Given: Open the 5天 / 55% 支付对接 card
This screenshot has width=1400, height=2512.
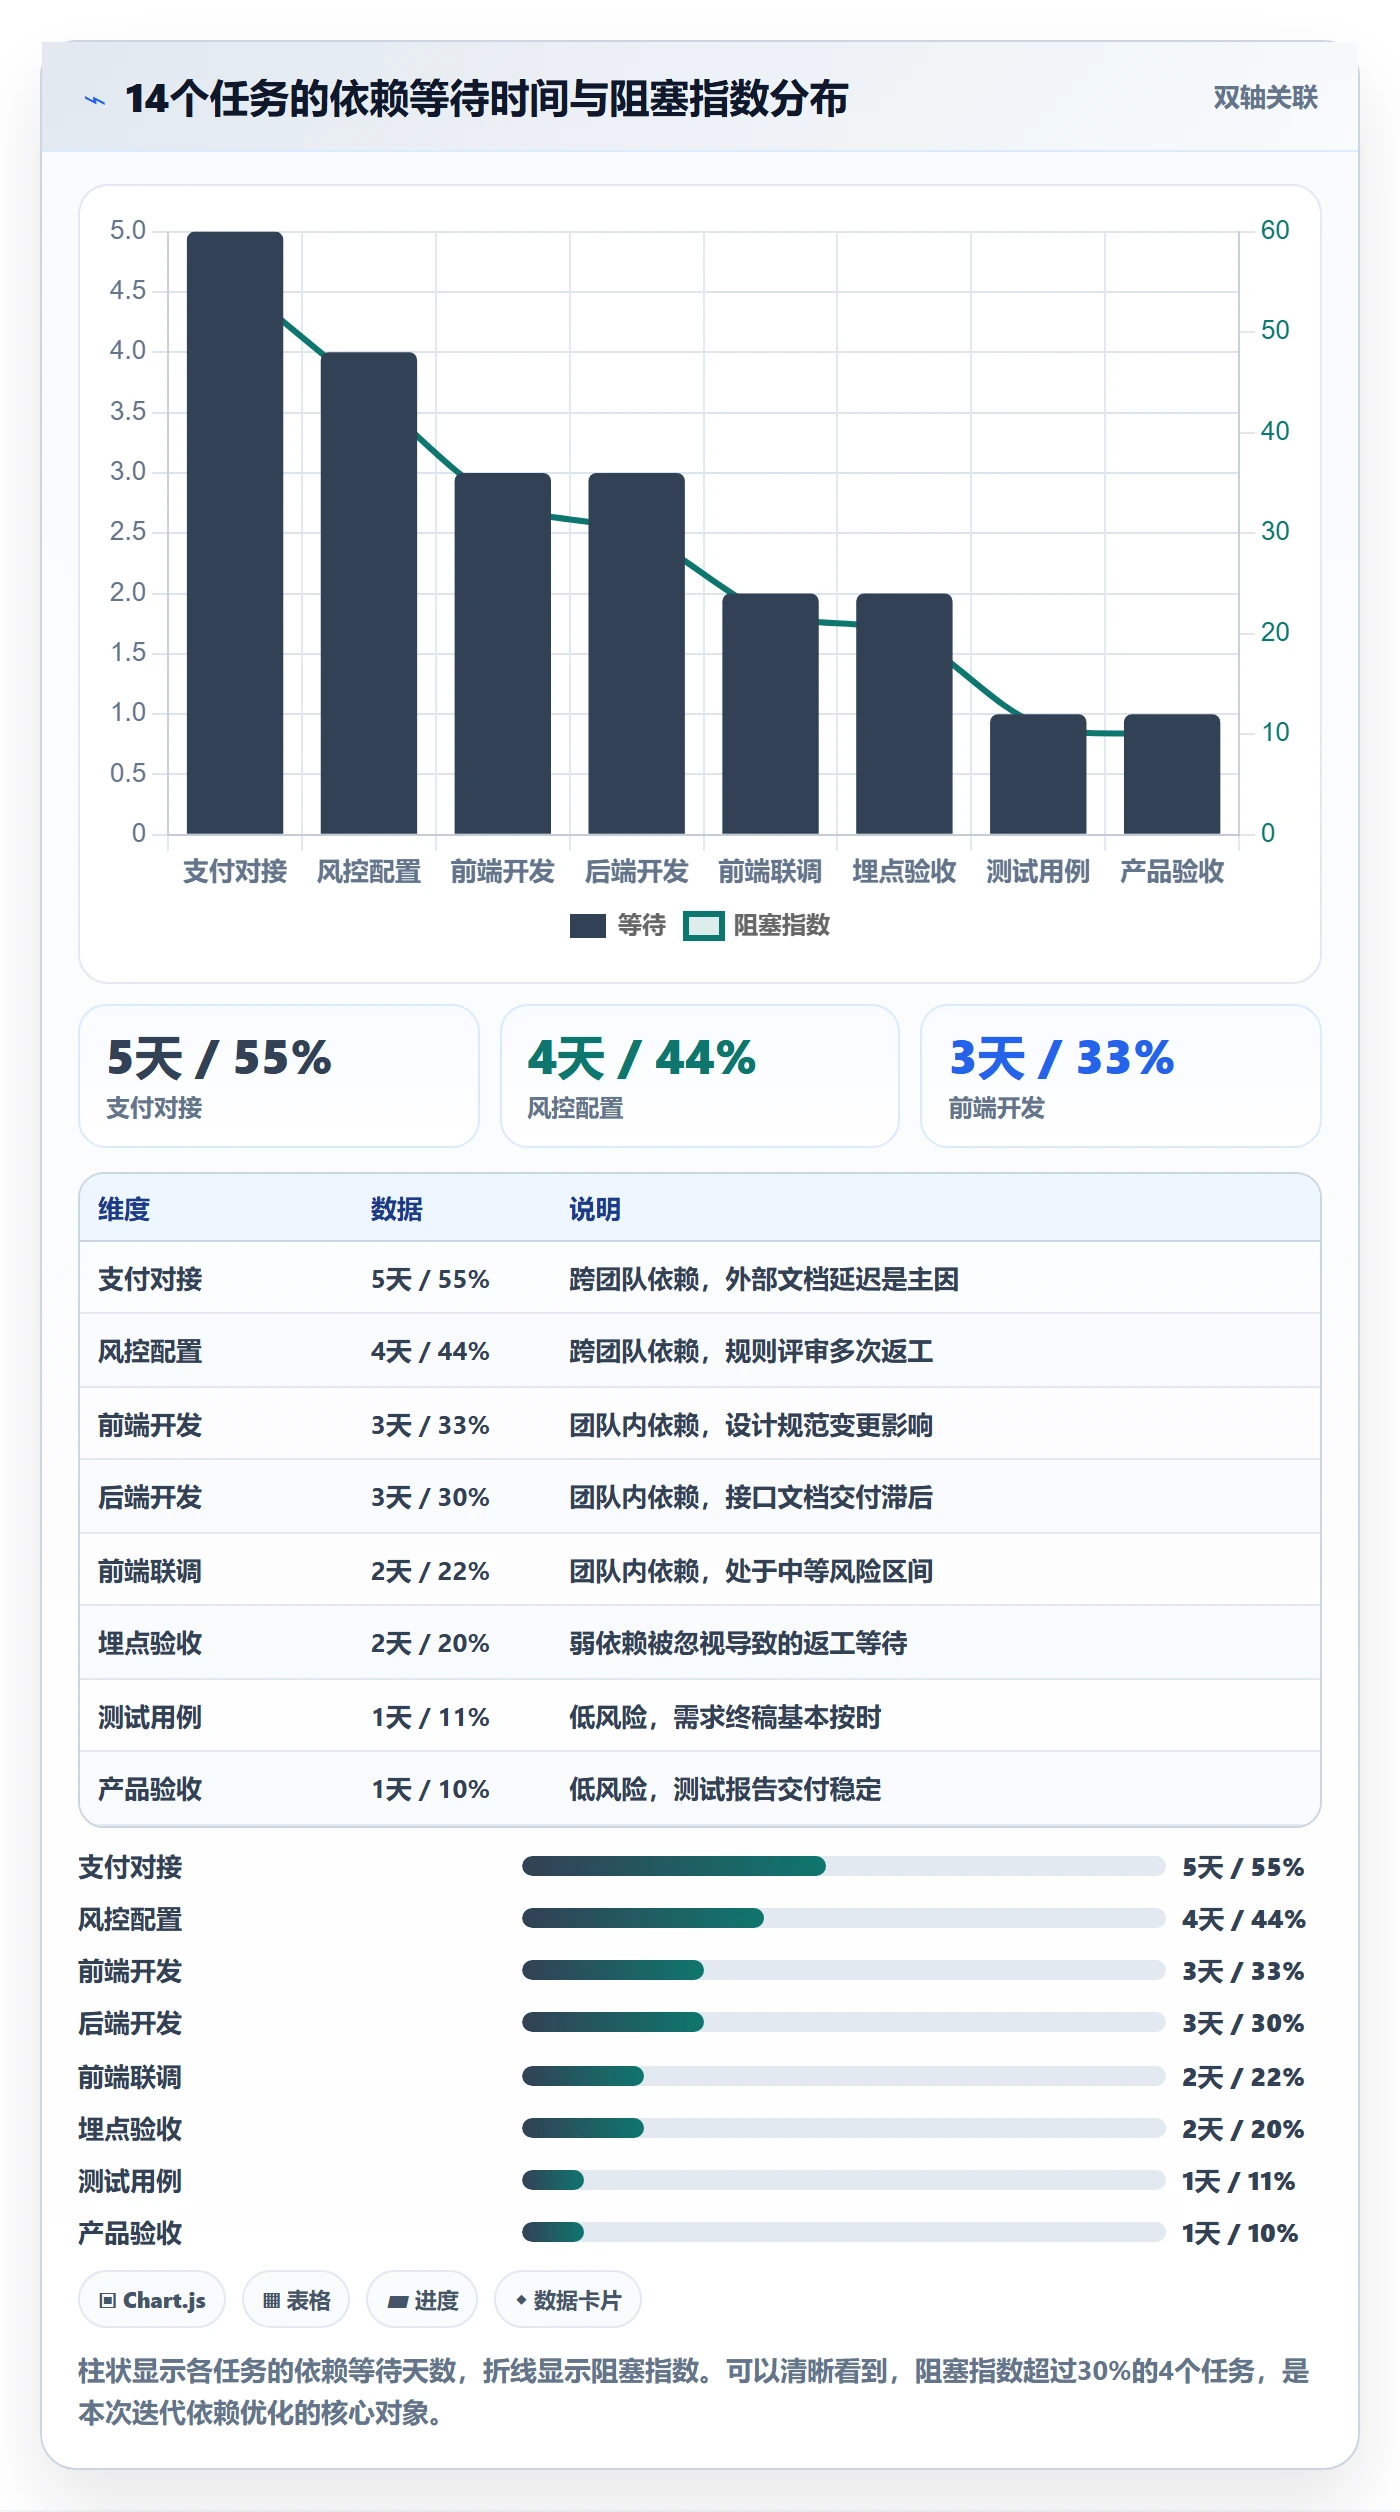Looking at the screenshot, I should 279,1076.
